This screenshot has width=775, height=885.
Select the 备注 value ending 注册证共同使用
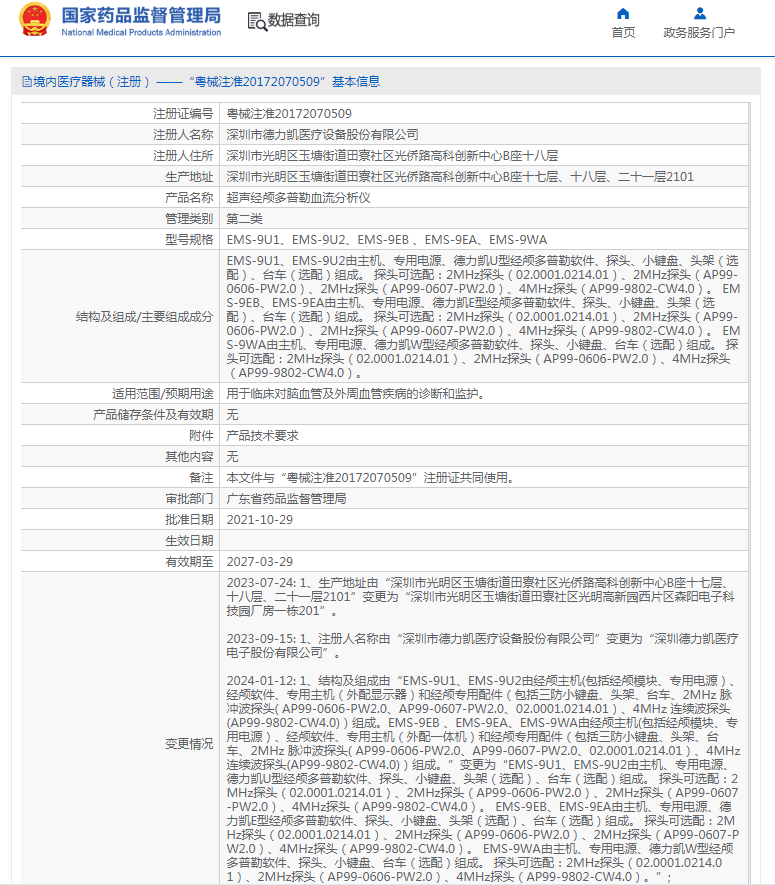click(x=371, y=478)
